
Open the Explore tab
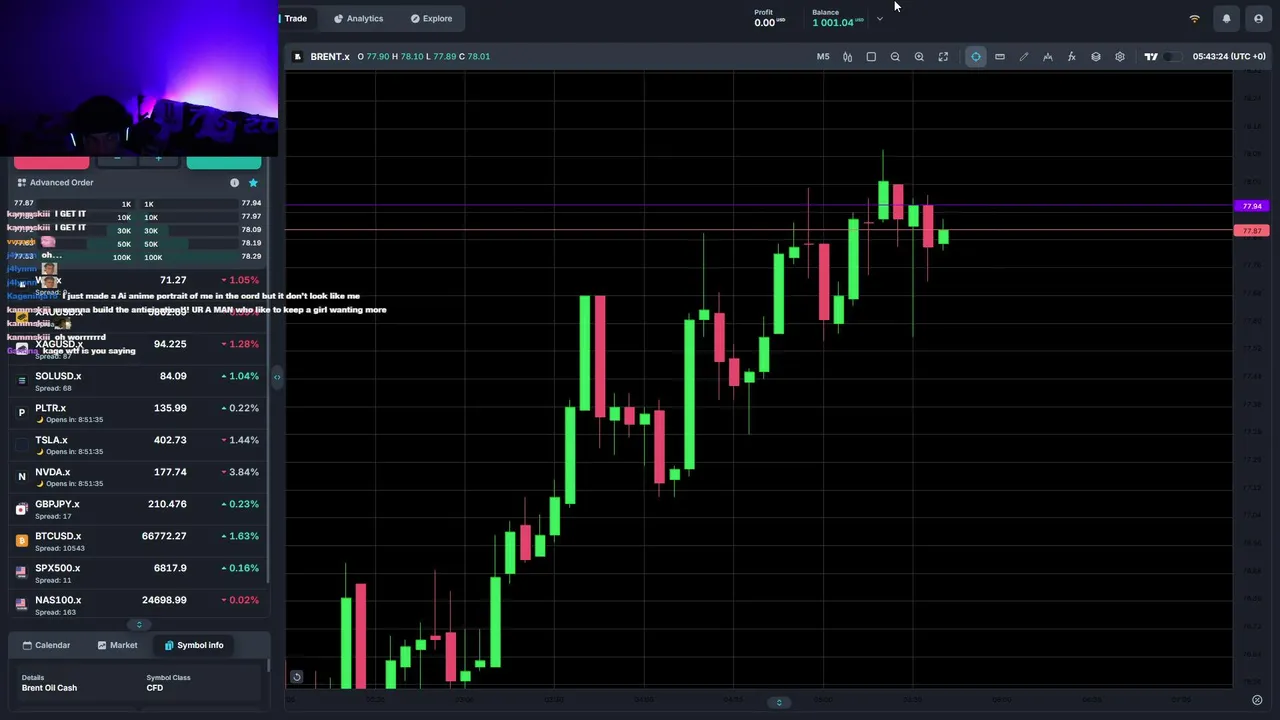click(431, 18)
